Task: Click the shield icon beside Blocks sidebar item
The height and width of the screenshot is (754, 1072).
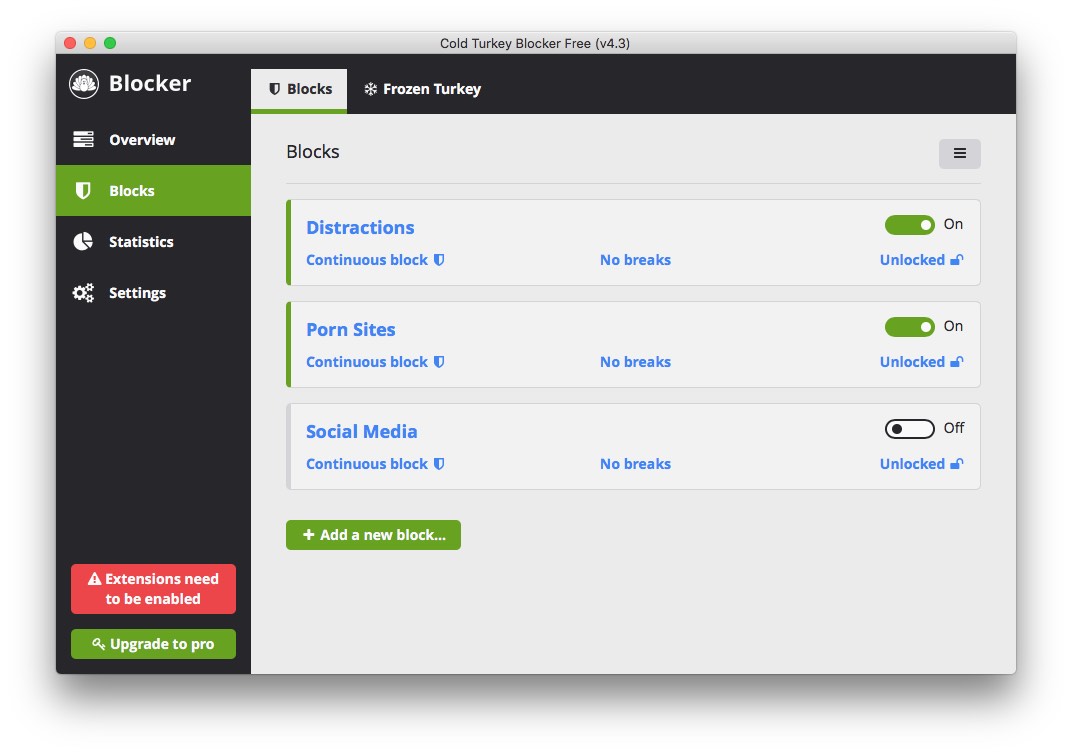Action: coord(83,190)
